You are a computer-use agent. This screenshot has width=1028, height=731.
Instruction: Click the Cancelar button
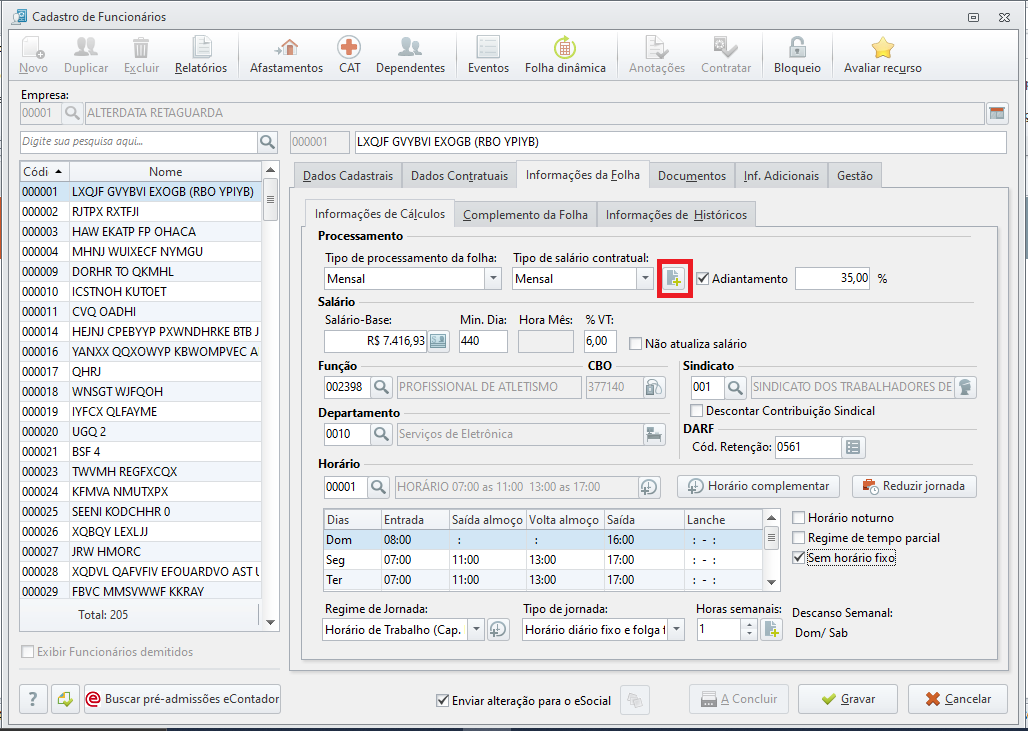click(958, 700)
